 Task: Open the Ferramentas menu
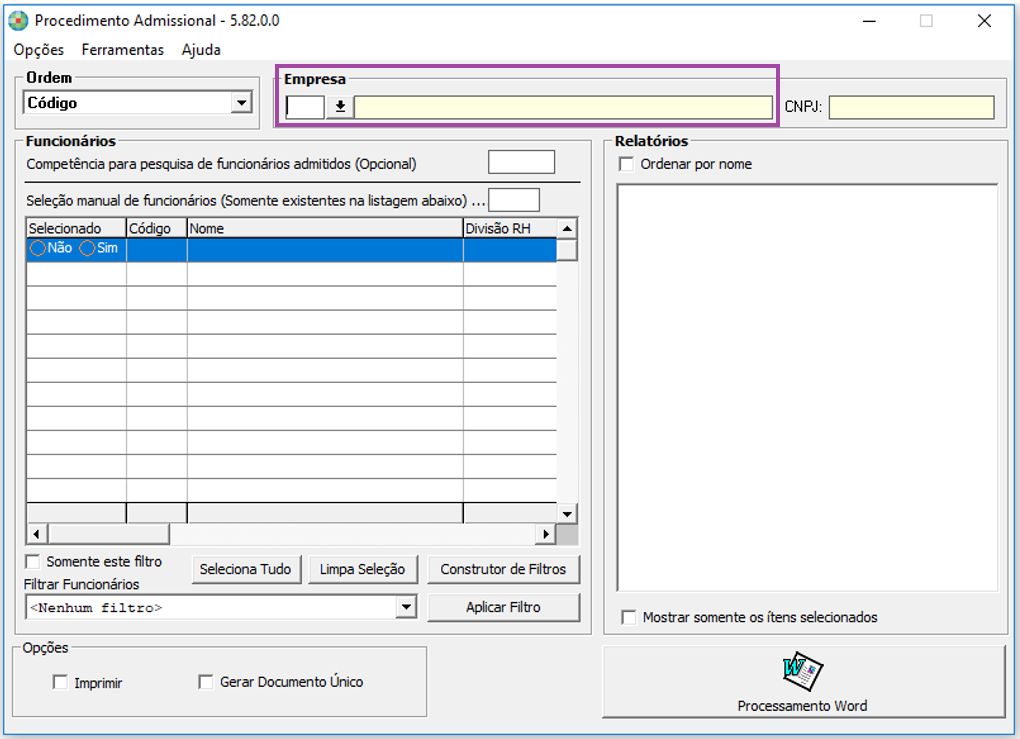(x=123, y=50)
